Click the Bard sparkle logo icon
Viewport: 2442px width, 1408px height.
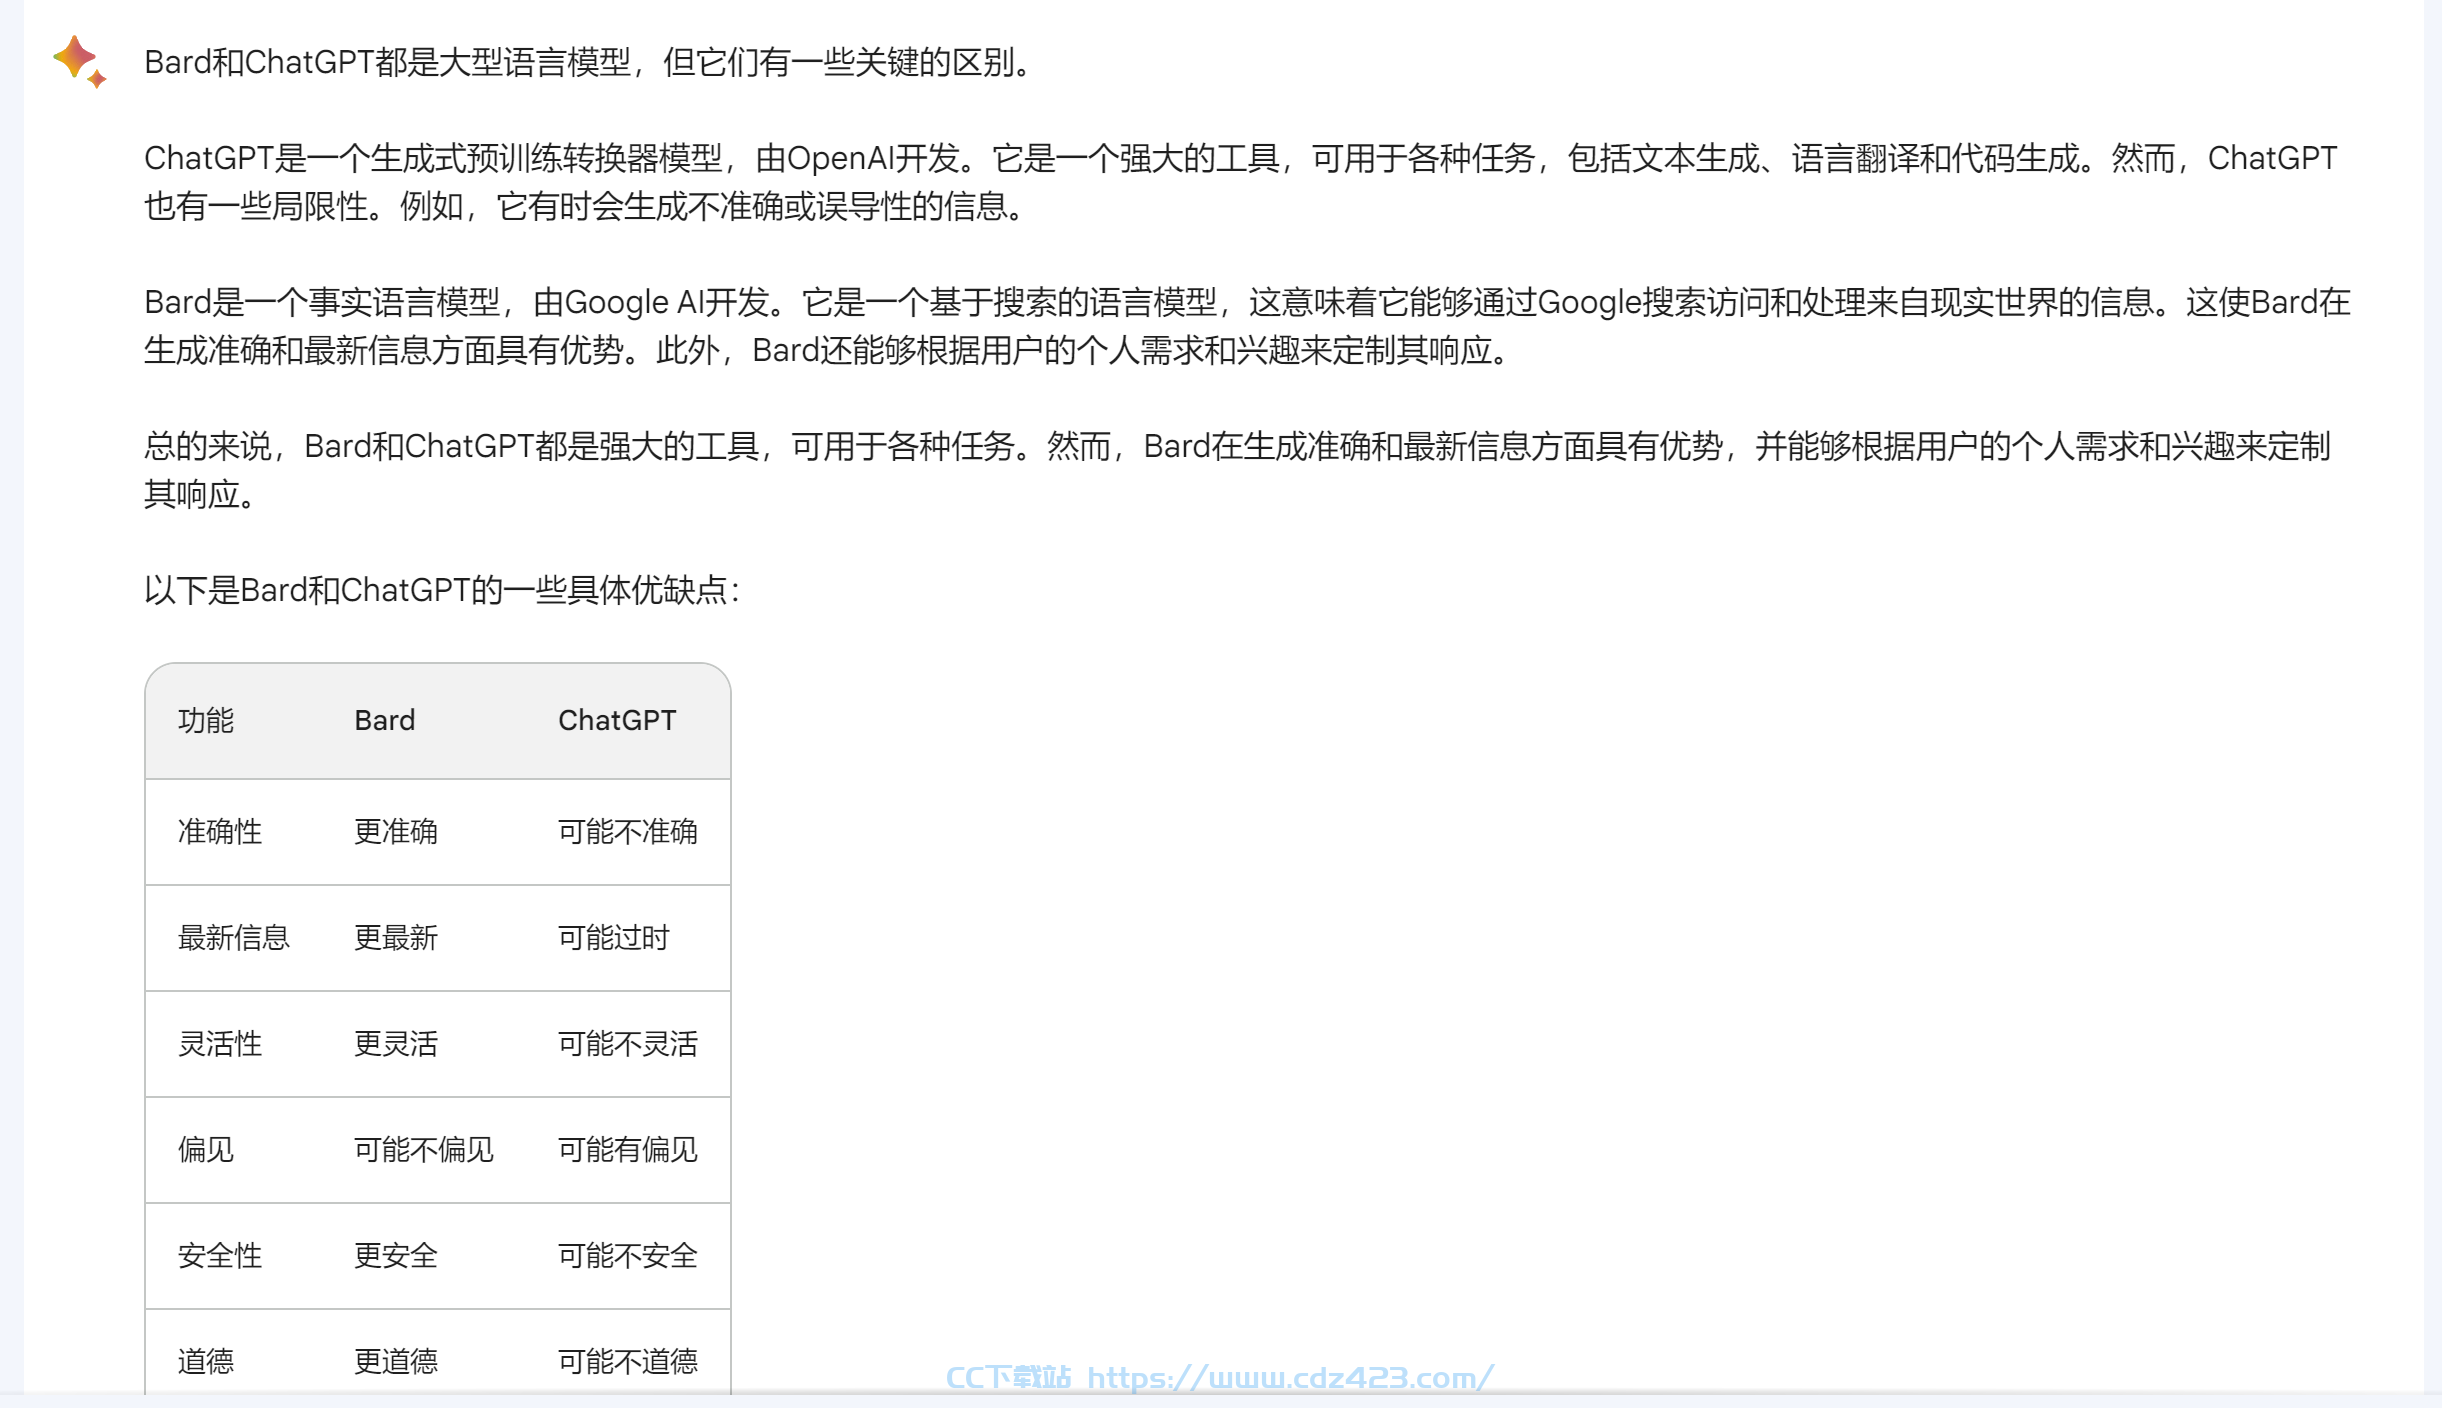coord(79,61)
